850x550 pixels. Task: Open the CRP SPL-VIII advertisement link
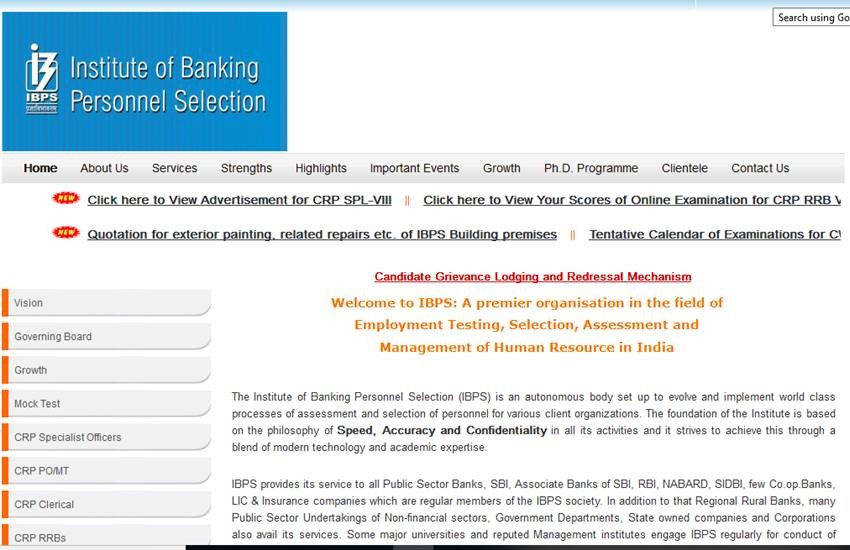(239, 200)
